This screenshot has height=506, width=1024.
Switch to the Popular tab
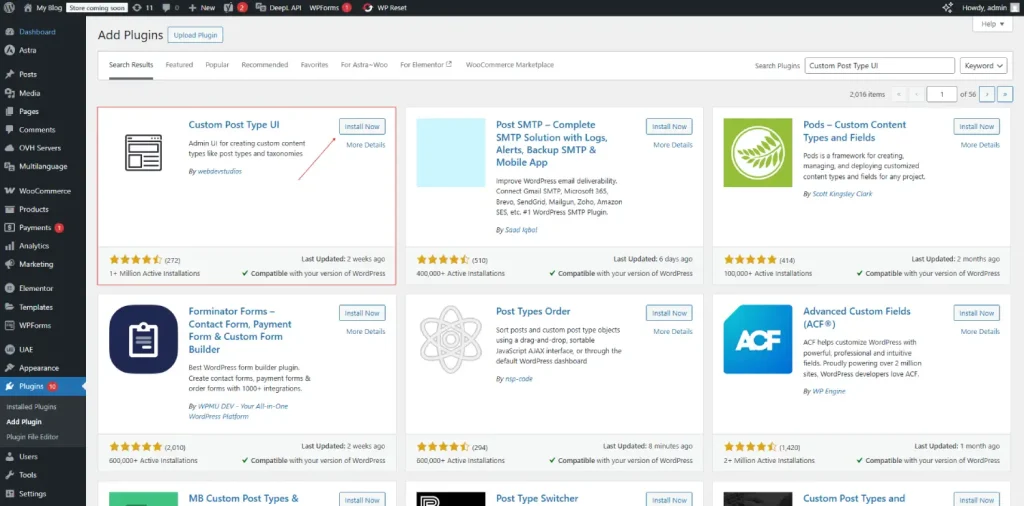click(x=217, y=65)
